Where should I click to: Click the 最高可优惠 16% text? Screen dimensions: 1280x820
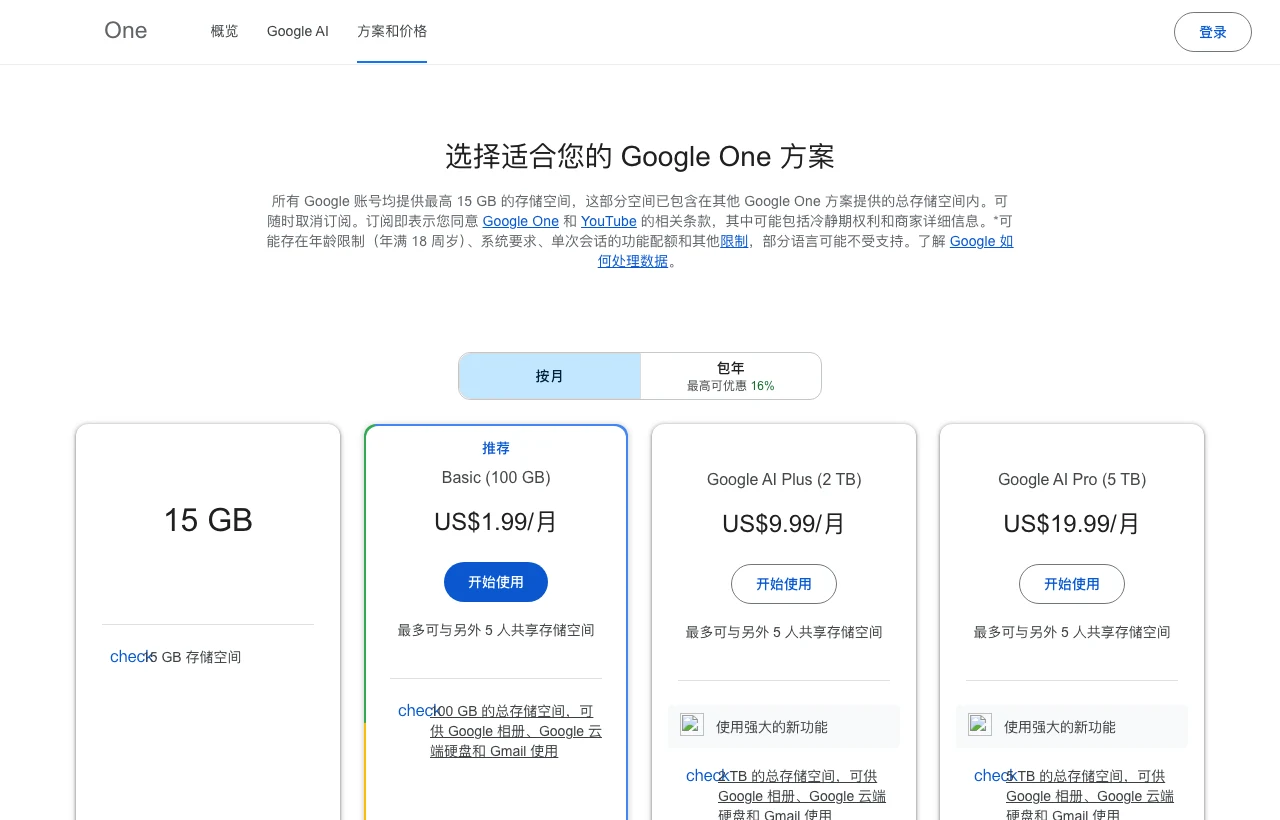pos(731,385)
